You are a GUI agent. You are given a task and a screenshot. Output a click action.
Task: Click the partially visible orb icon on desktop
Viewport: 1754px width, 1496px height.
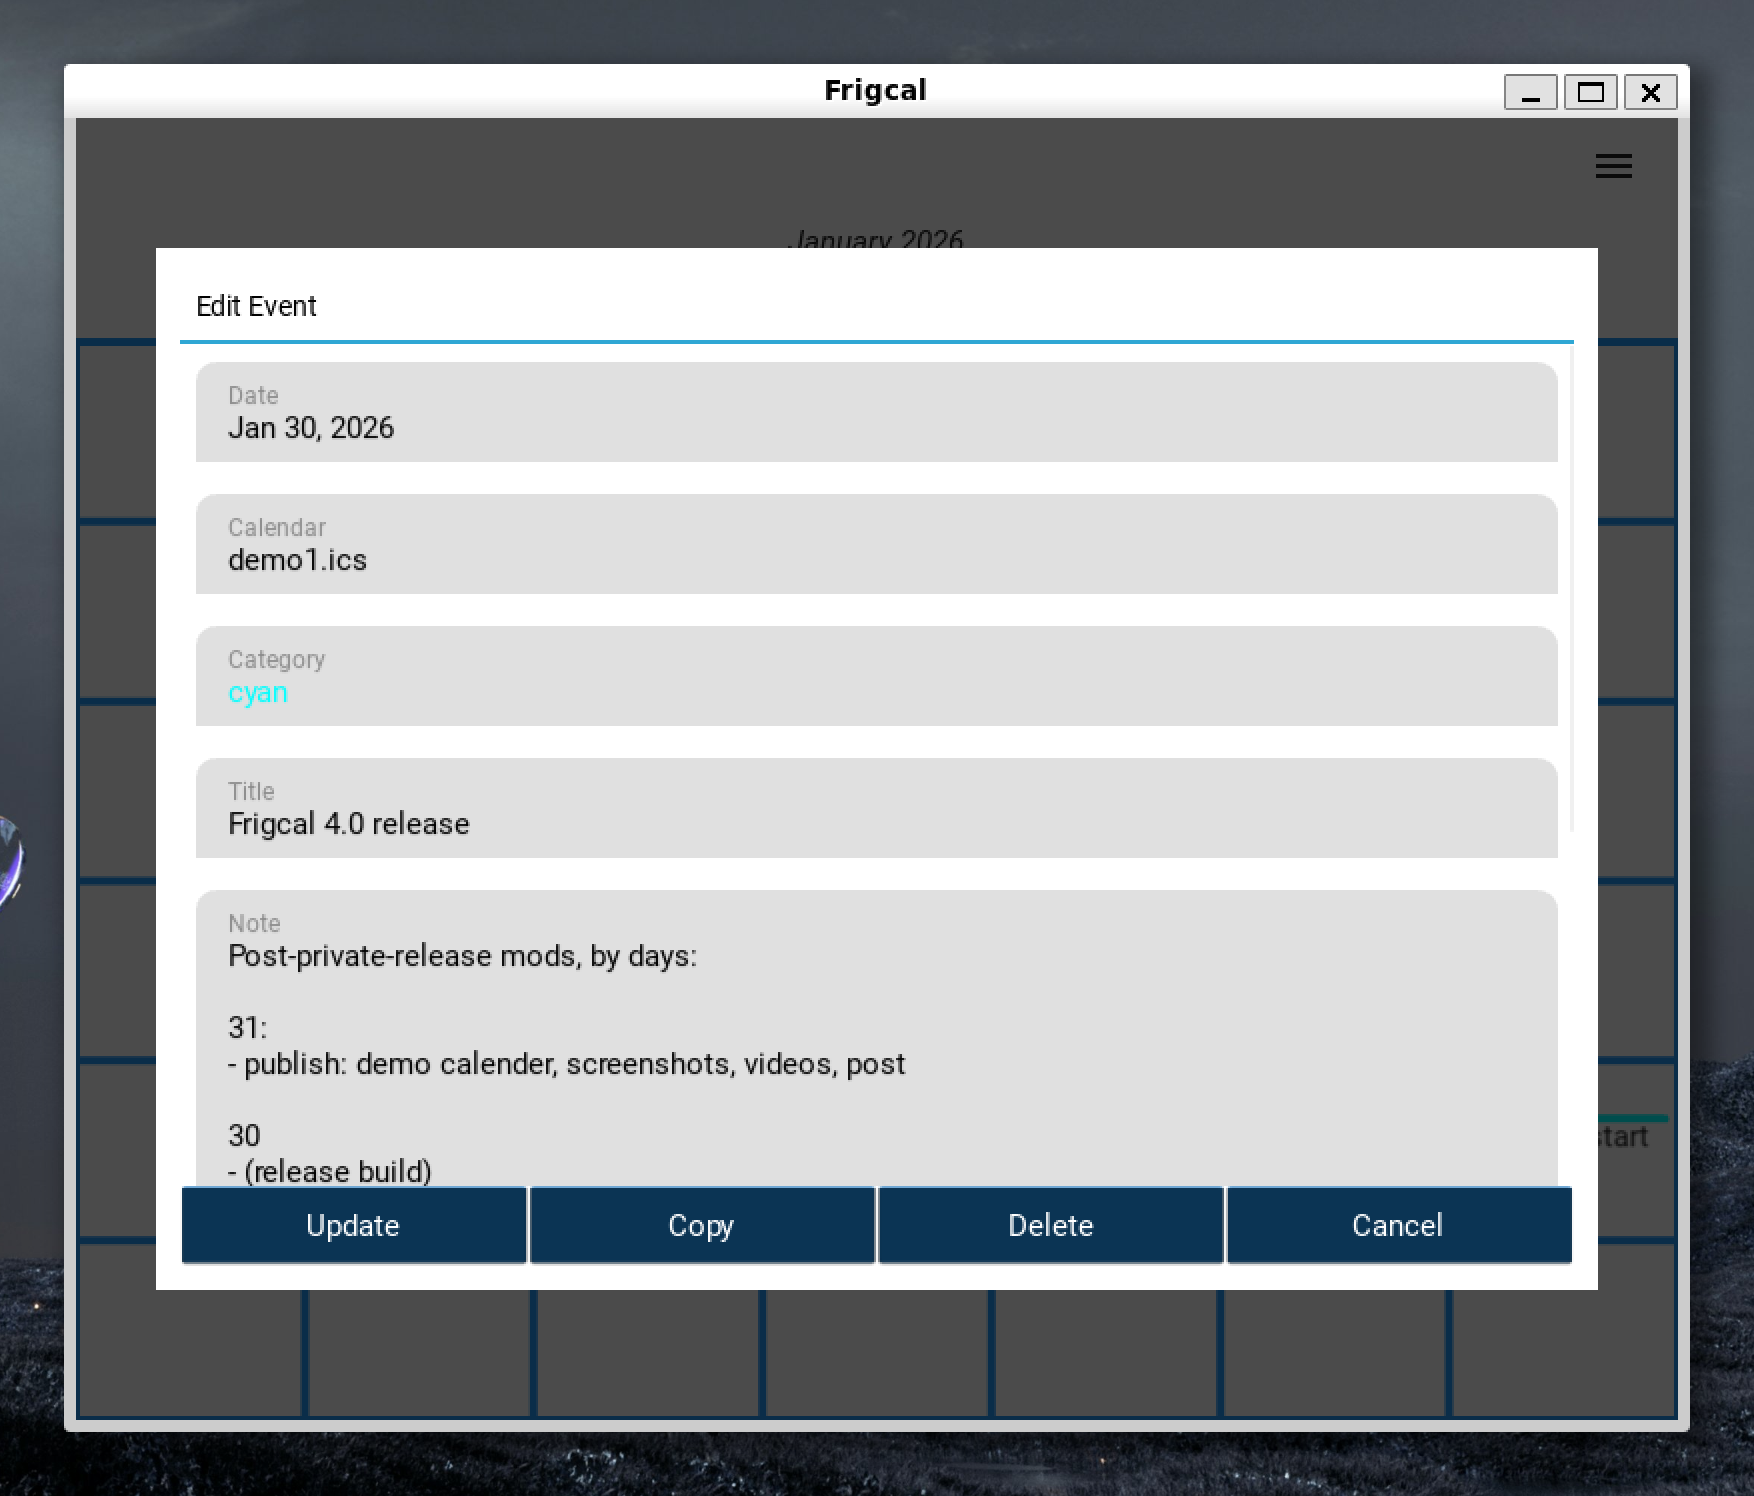point(8,860)
